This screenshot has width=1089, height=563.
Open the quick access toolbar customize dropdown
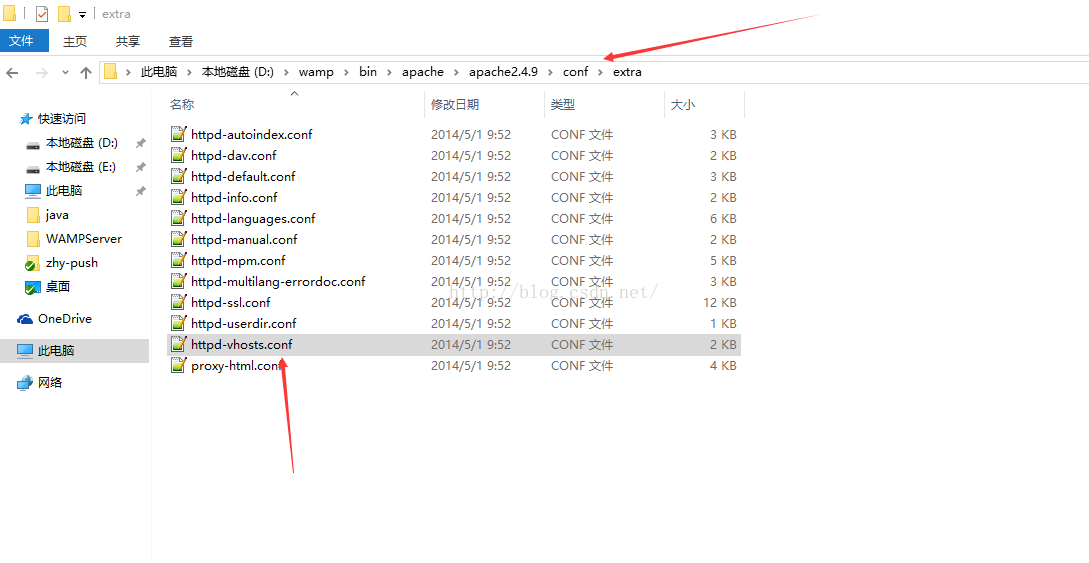coord(82,15)
